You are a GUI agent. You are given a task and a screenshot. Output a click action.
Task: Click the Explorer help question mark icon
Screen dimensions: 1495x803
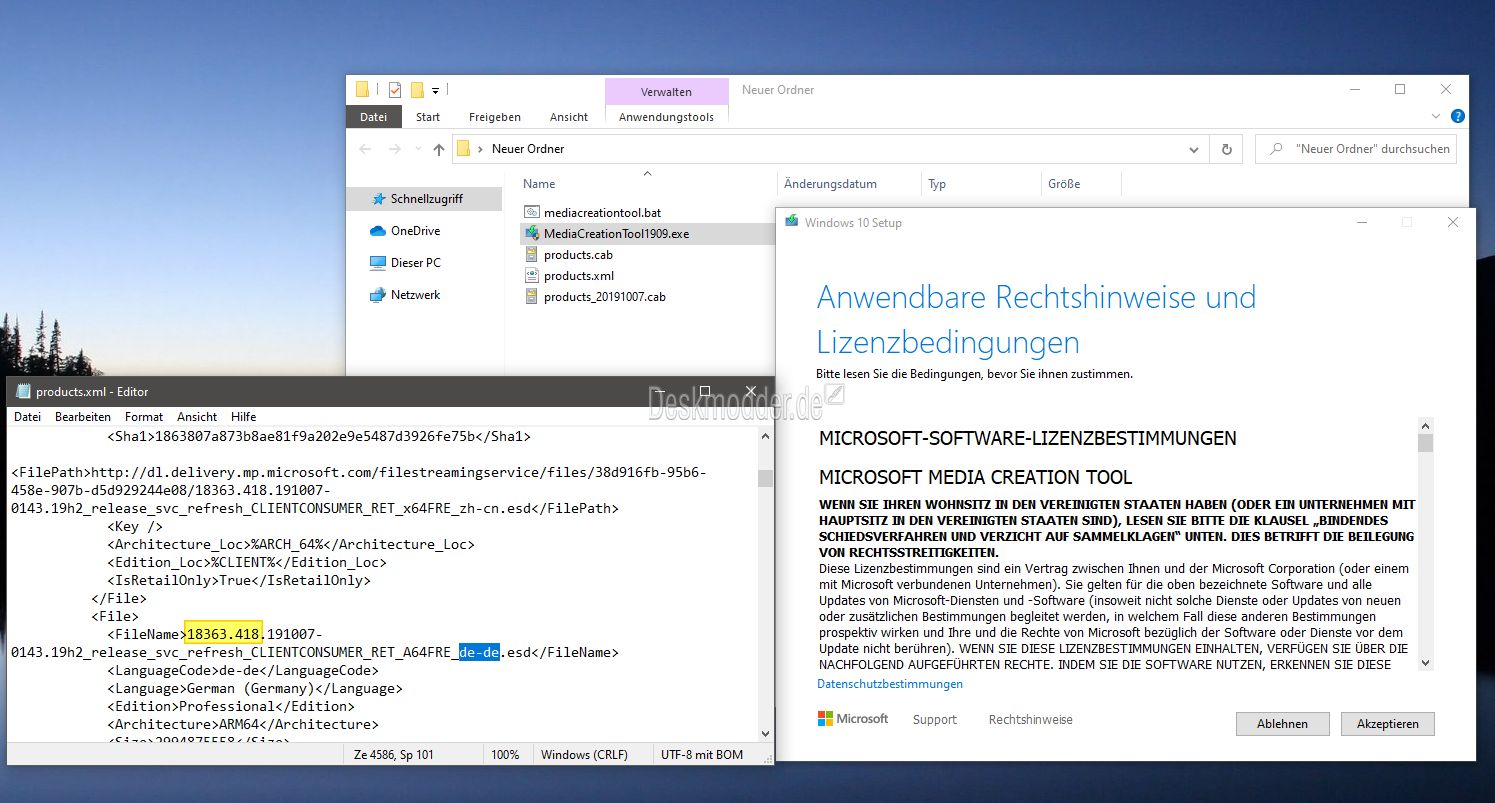click(x=1458, y=116)
